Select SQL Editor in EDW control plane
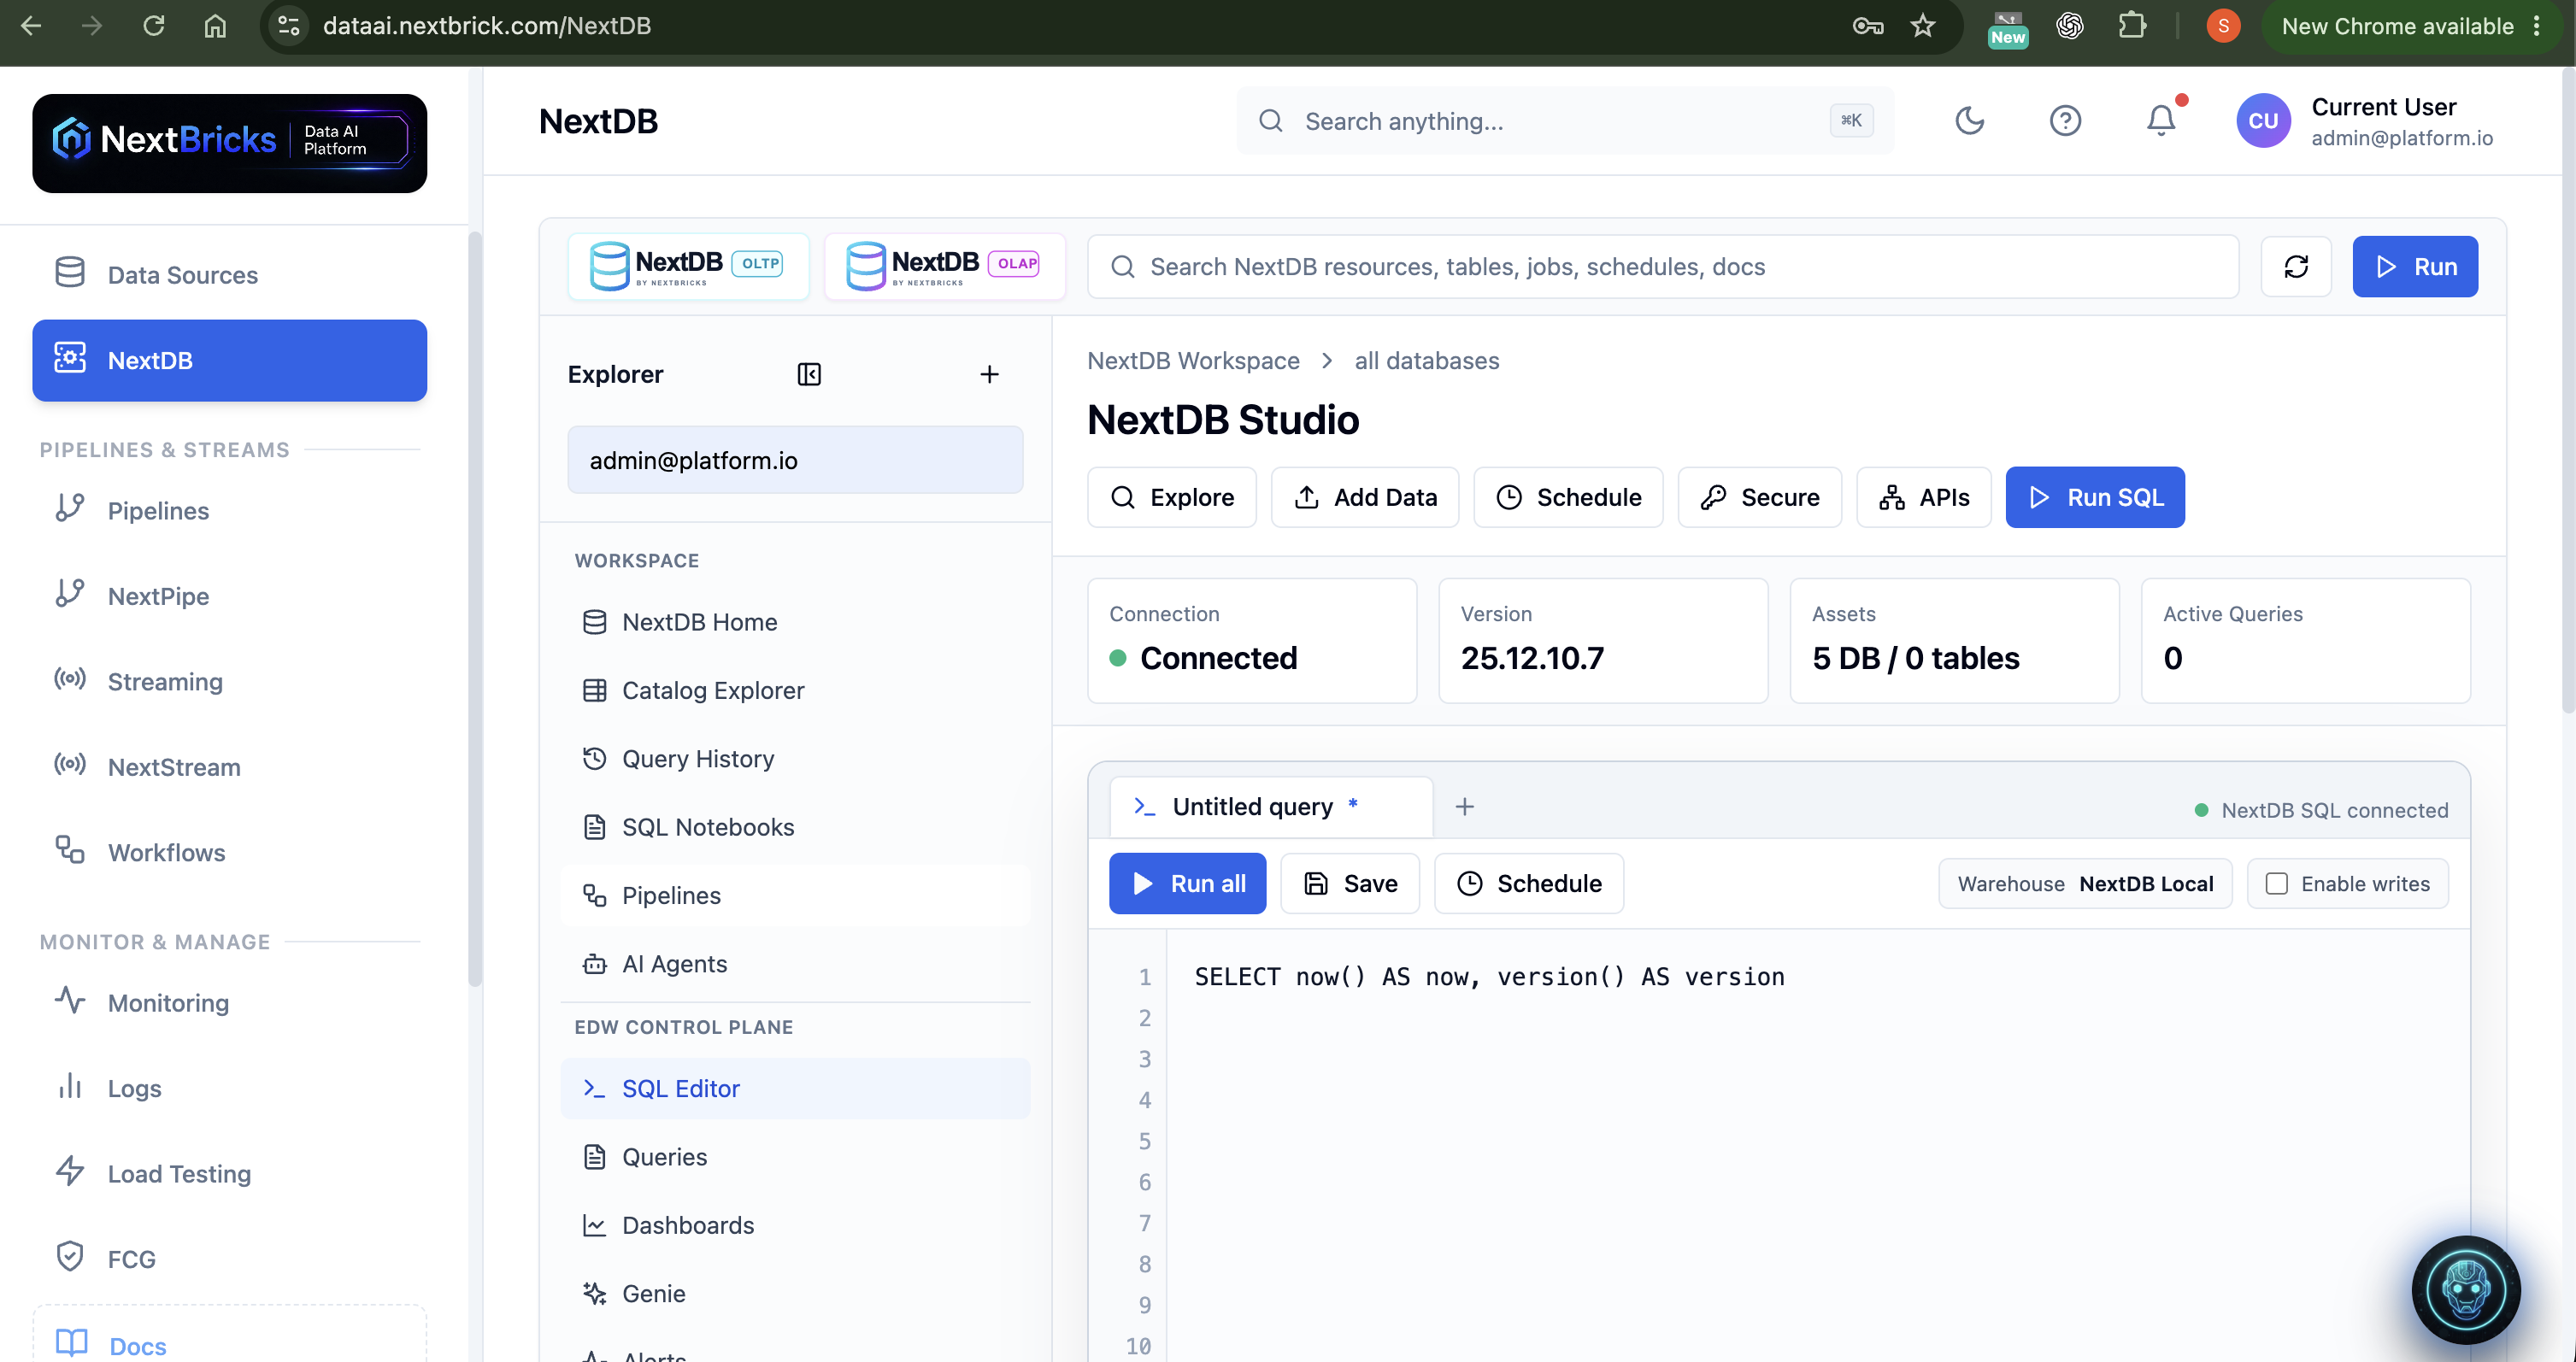The image size is (2576, 1362). click(795, 1088)
